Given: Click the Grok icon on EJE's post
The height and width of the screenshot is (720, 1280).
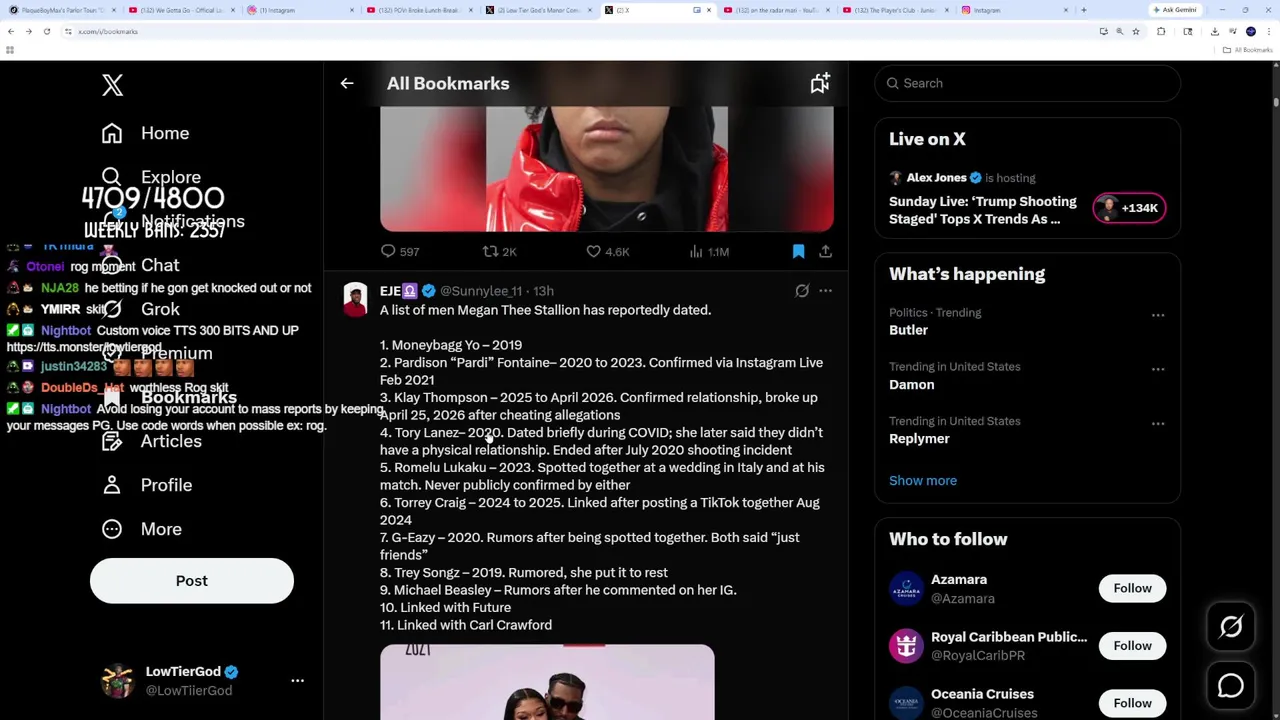Looking at the screenshot, I should (802, 291).
